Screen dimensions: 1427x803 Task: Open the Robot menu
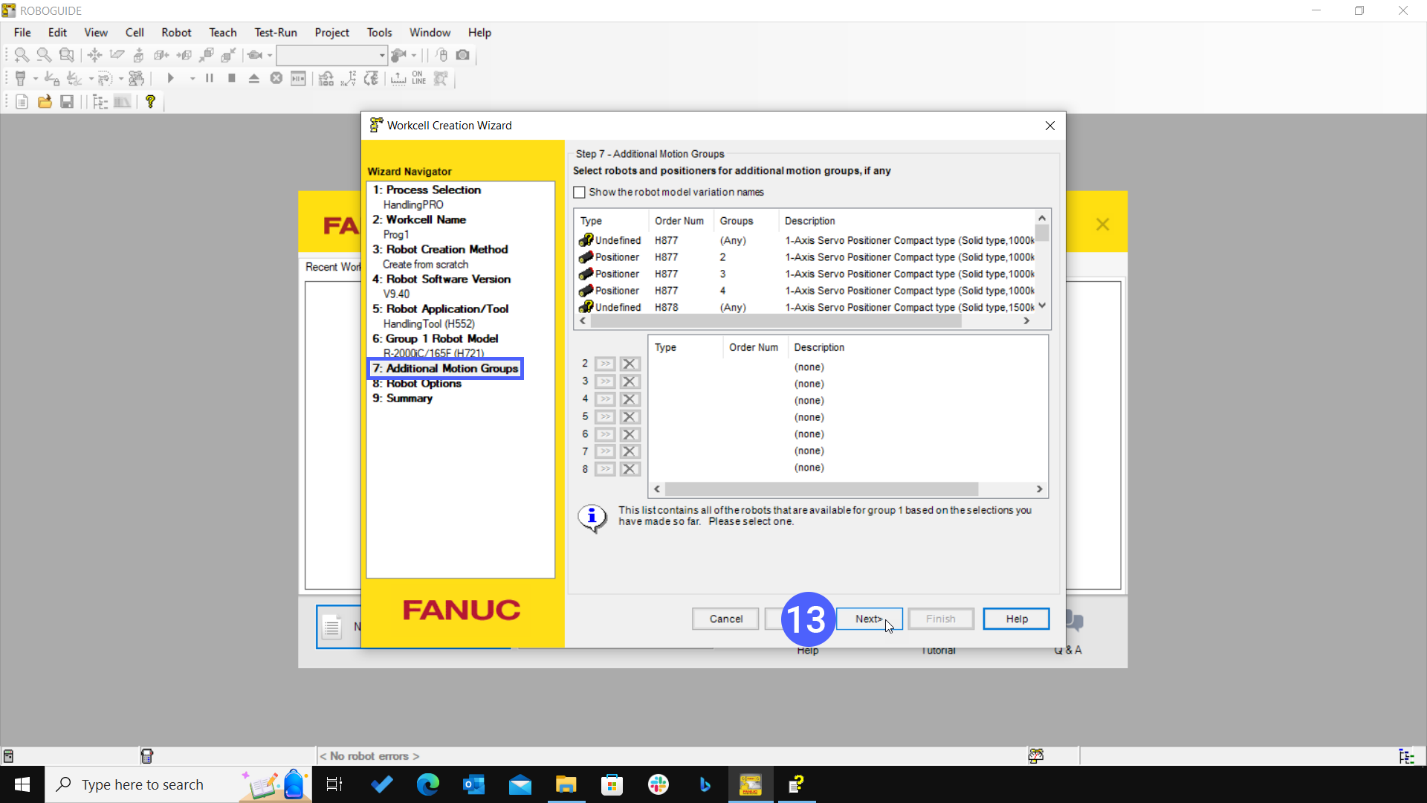176,32
